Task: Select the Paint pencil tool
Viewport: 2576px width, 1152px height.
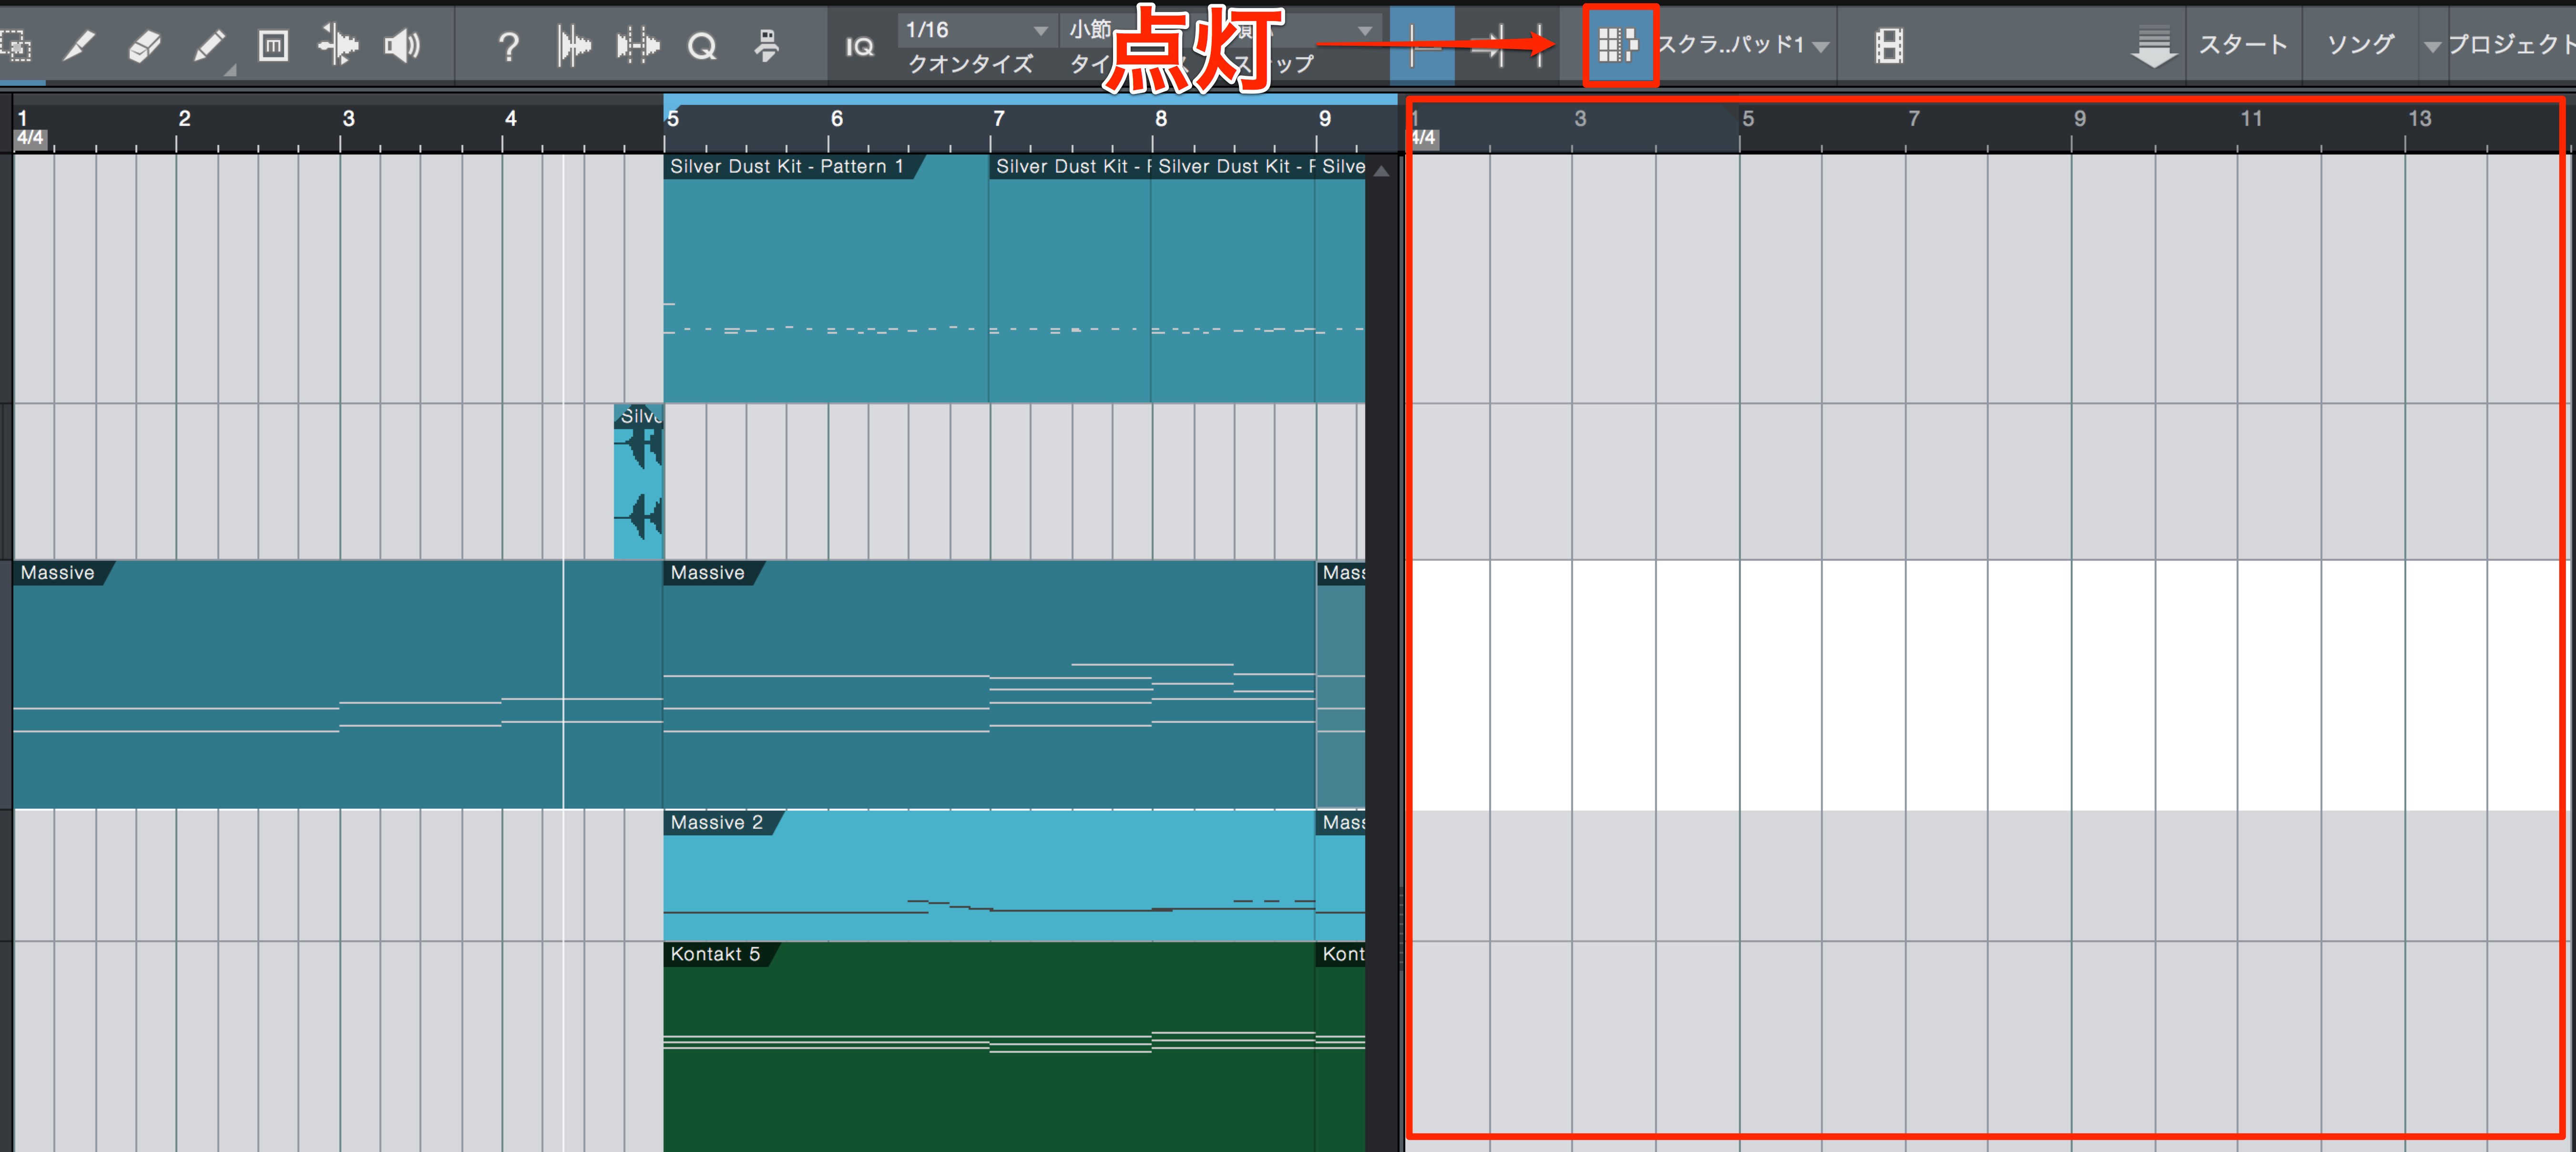Action: click(x=209, y=46)
